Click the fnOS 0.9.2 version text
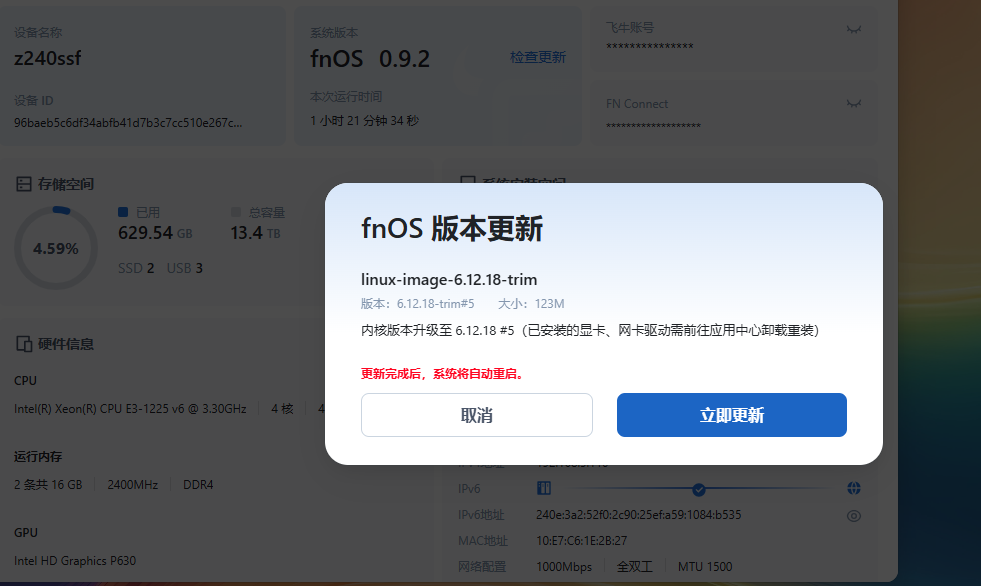The image size is (981, 586). tap(370, 59)
